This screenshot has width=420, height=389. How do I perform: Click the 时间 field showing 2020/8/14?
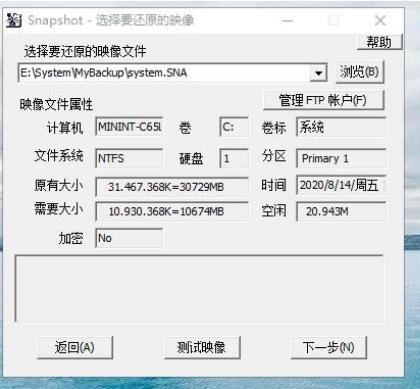click(341, 185)
